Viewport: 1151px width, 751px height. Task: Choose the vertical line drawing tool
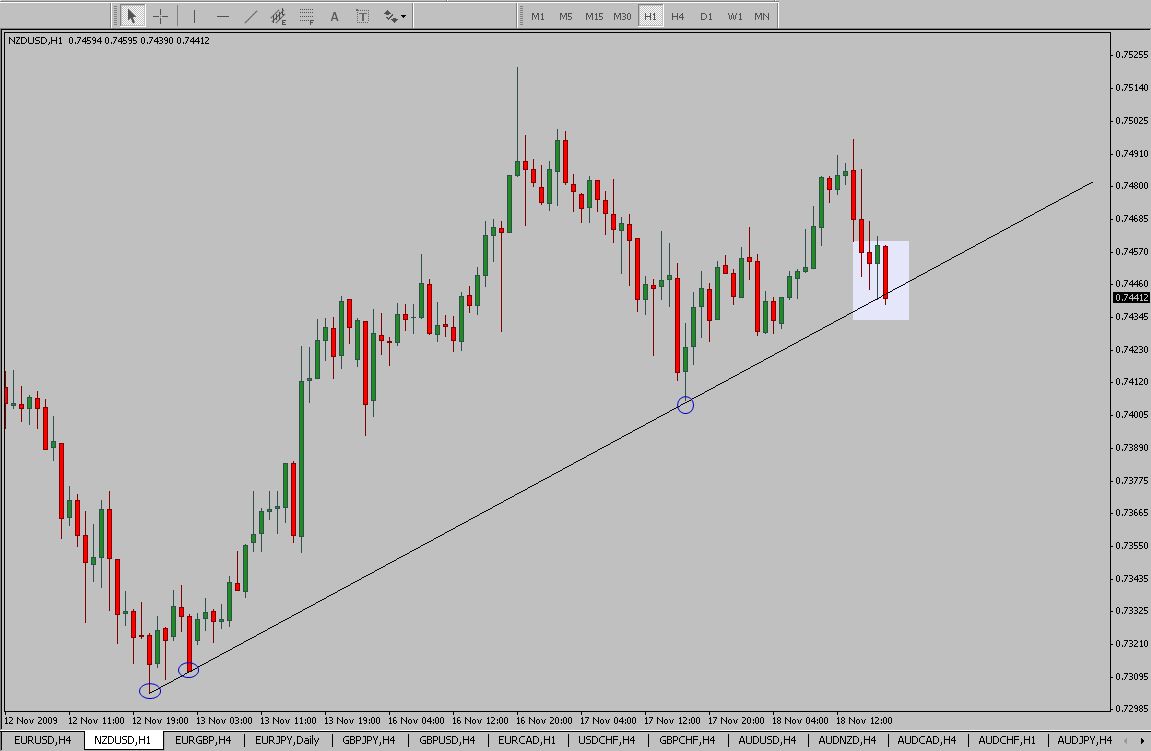(194, 16)
